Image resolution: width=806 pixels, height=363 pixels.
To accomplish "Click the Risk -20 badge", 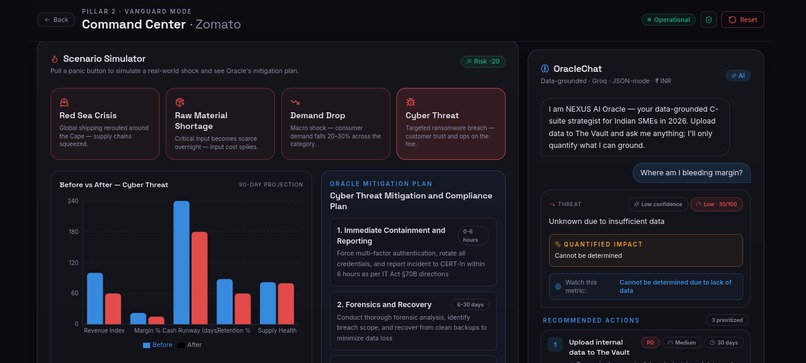I will pos(483,62).
